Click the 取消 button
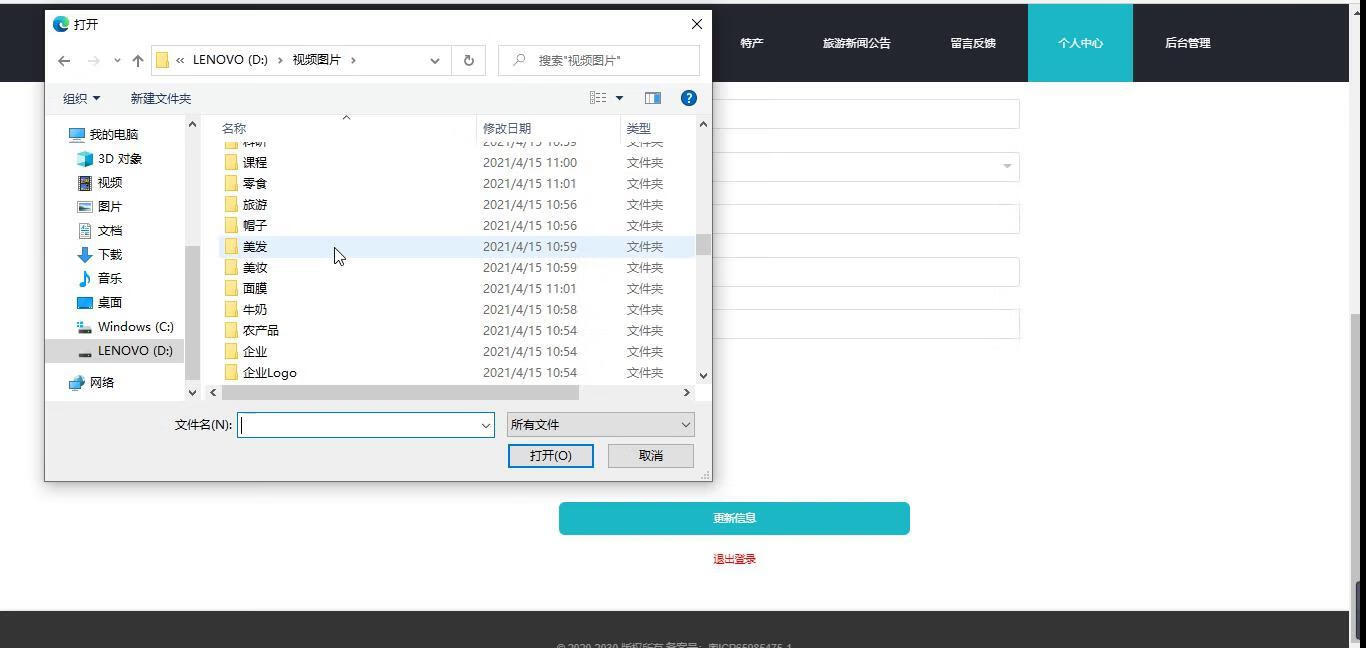This screenshot has width=1366, height=648. tap(651, 456)
